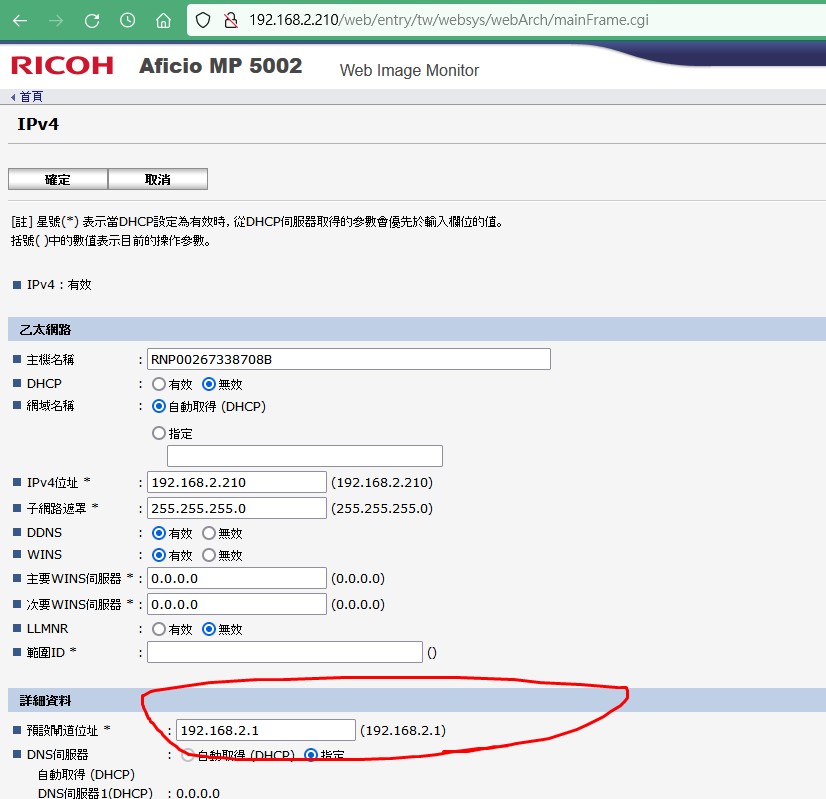Reload the page with refresh icon
826x799 pixels.
[92, 20]
